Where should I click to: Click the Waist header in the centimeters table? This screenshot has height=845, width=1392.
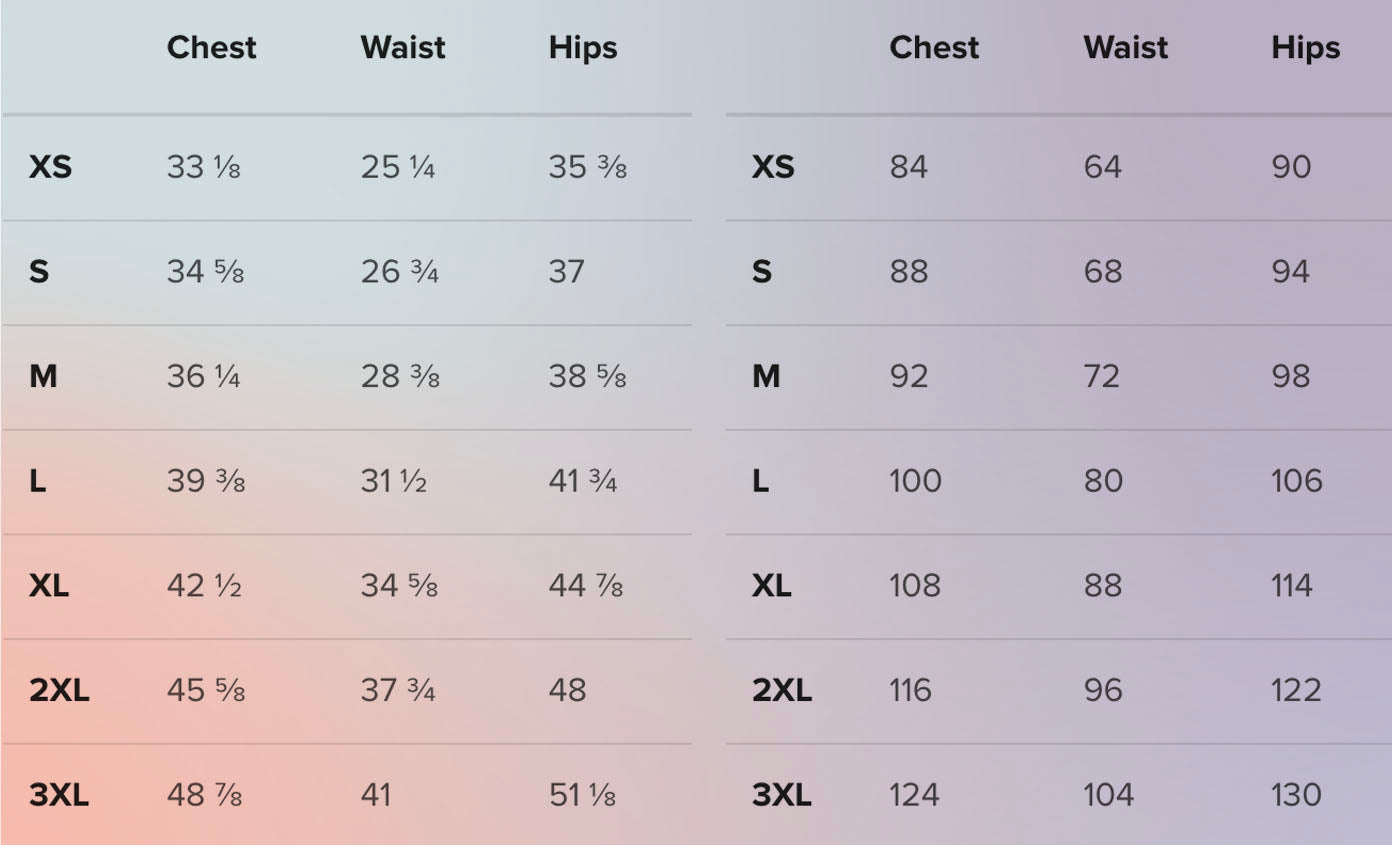tap(1125, 48)
